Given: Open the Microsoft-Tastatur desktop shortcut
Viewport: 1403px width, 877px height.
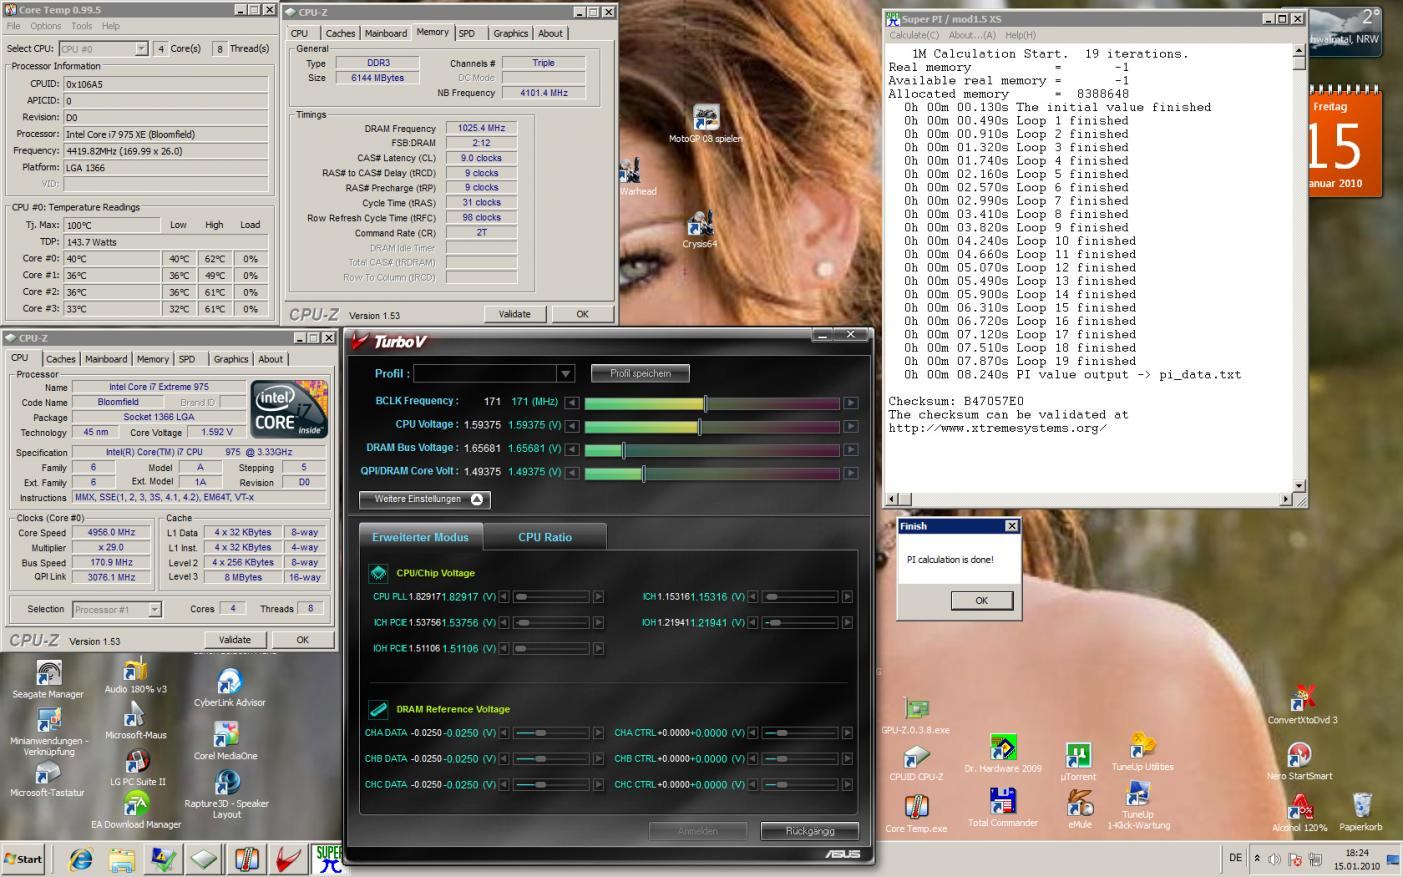Looking at the screenshot, I should click(x=47, y=779).
